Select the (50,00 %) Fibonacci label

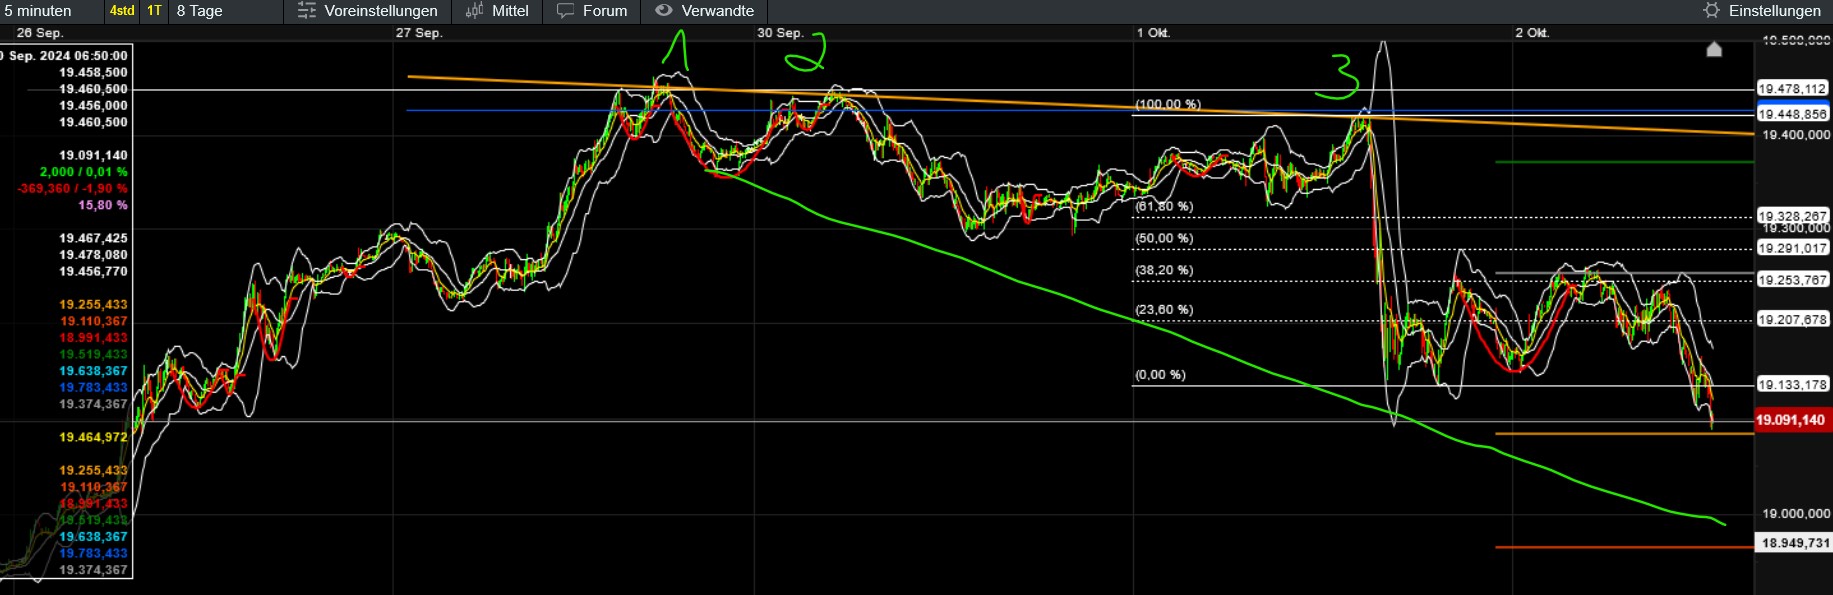1164,238
